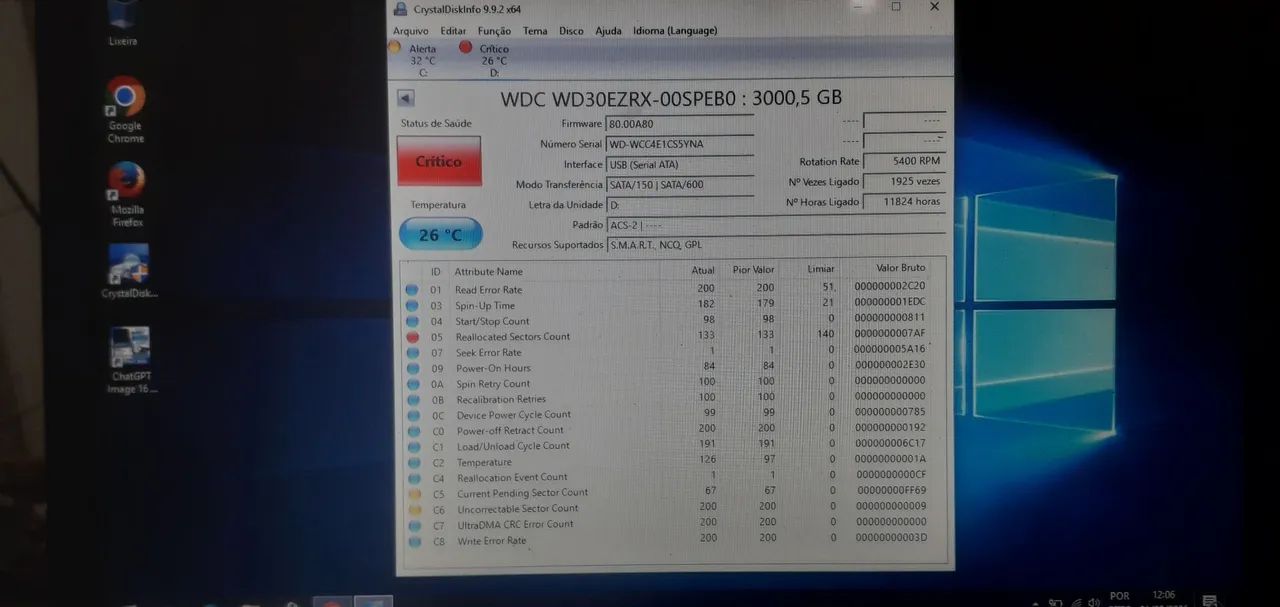
Task: Click blue status icon for Recalibration Retries
Action: click(412, 399)
